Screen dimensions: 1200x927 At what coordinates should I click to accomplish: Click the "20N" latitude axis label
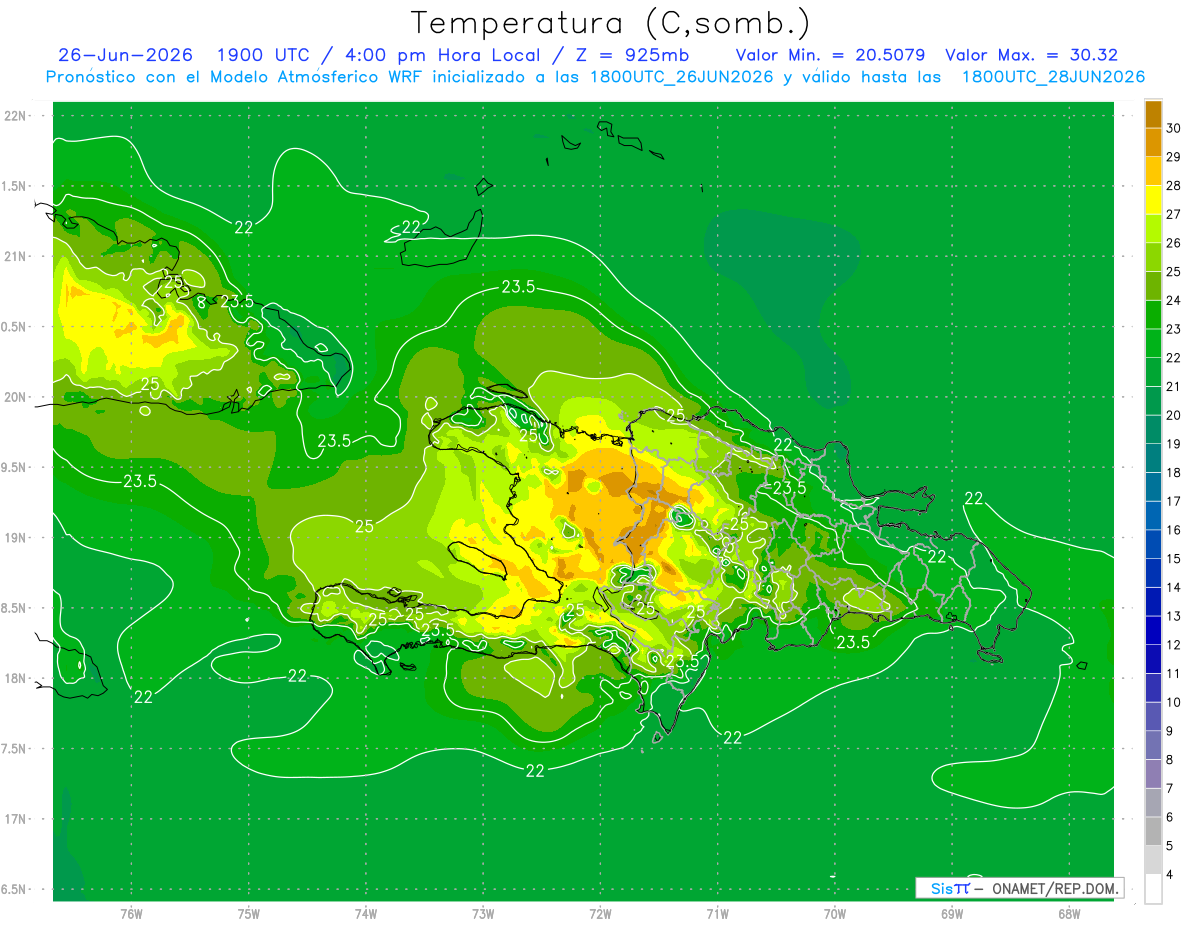pos(16,397)
